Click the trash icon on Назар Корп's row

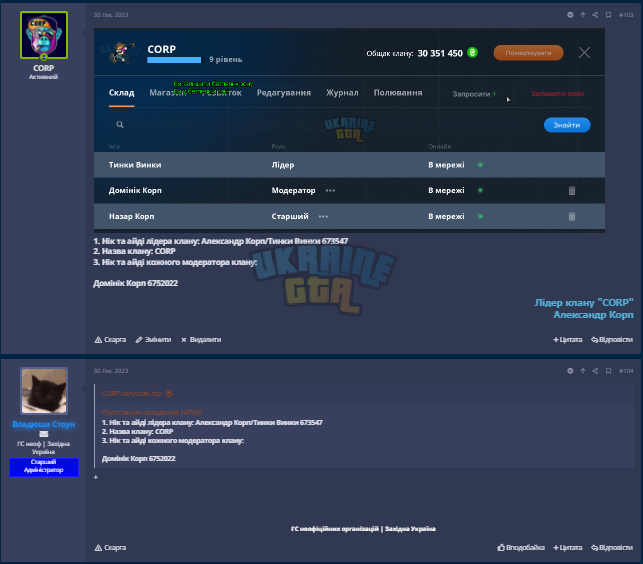572,216
